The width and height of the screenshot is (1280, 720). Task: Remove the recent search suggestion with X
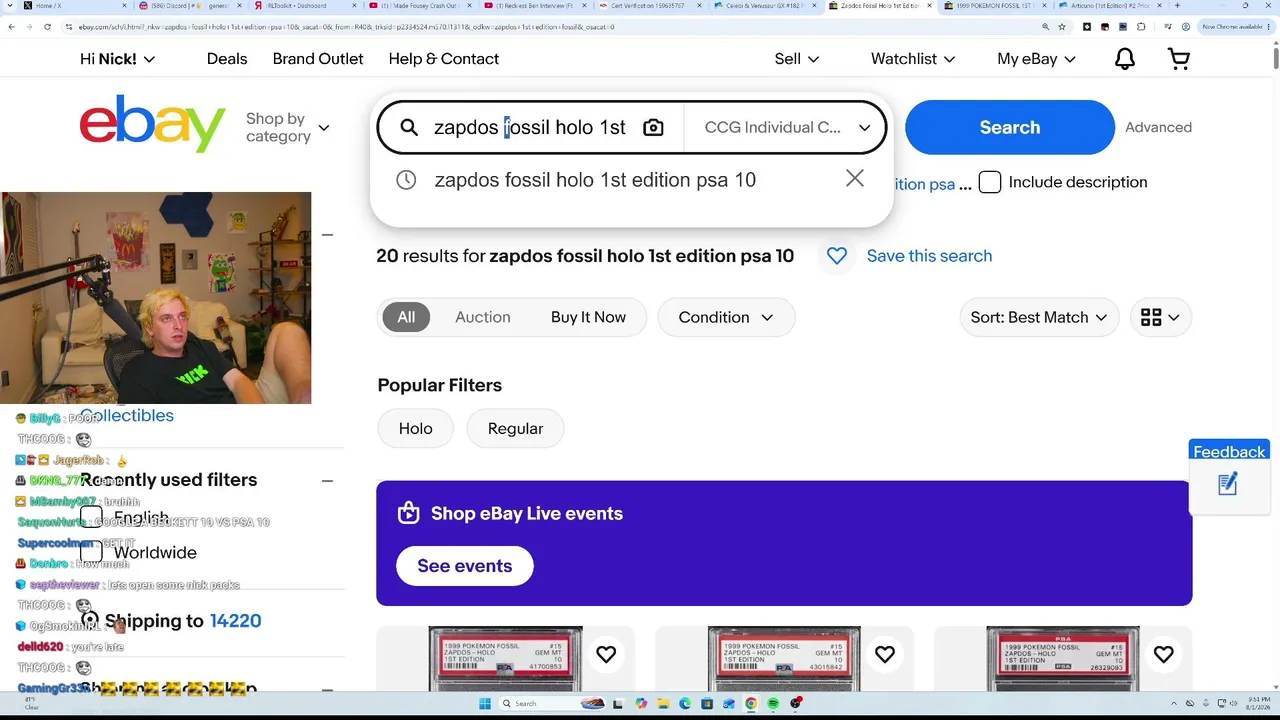(854, 178)
